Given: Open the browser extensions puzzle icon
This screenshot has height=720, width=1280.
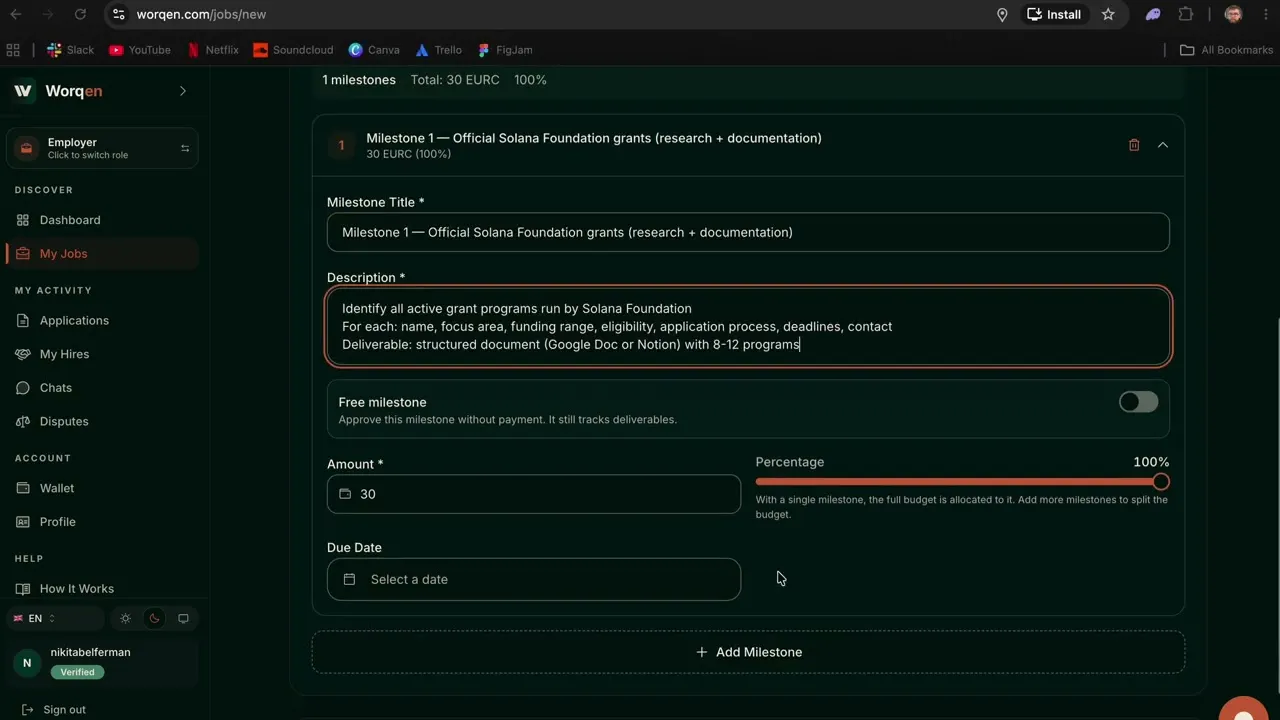Looking at the screenshot, I should 1186,14.
